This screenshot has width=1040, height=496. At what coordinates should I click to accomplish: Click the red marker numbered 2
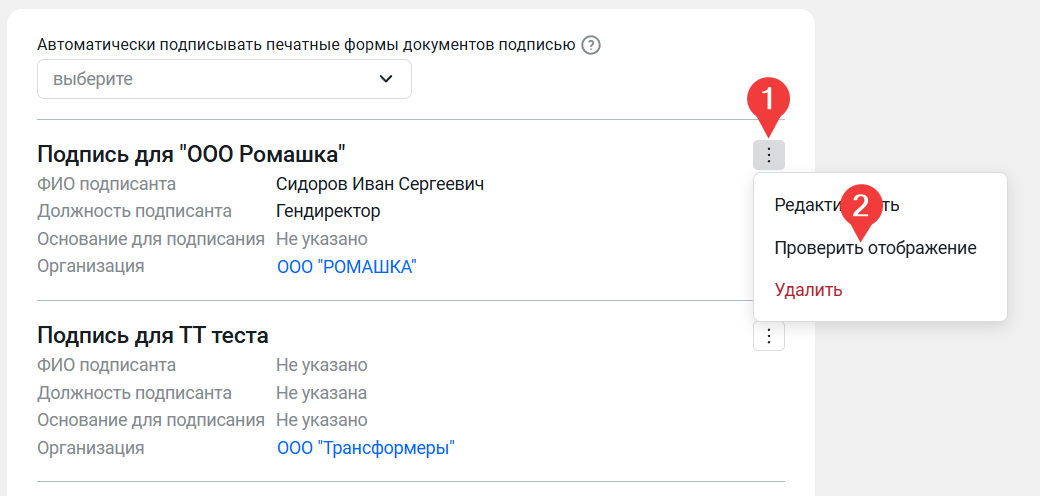tap(861, 206)
